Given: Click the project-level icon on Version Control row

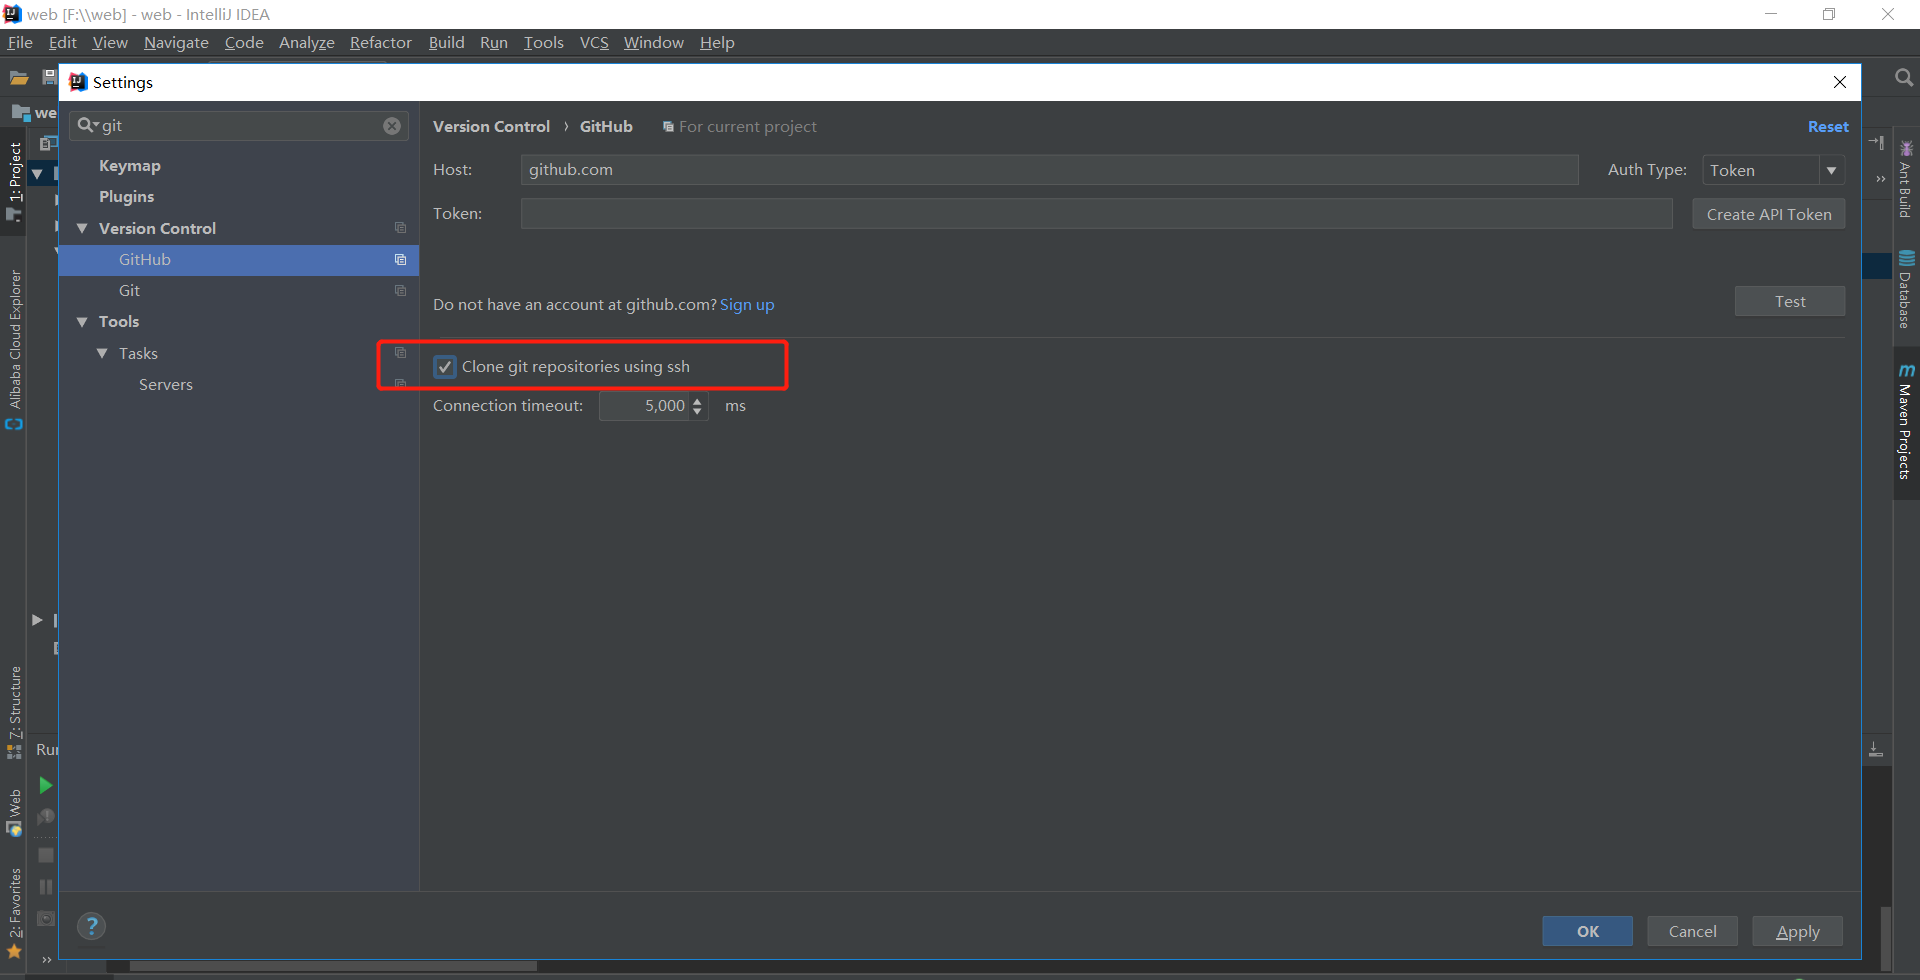Looking at the screenshot, I should (400, 228).
